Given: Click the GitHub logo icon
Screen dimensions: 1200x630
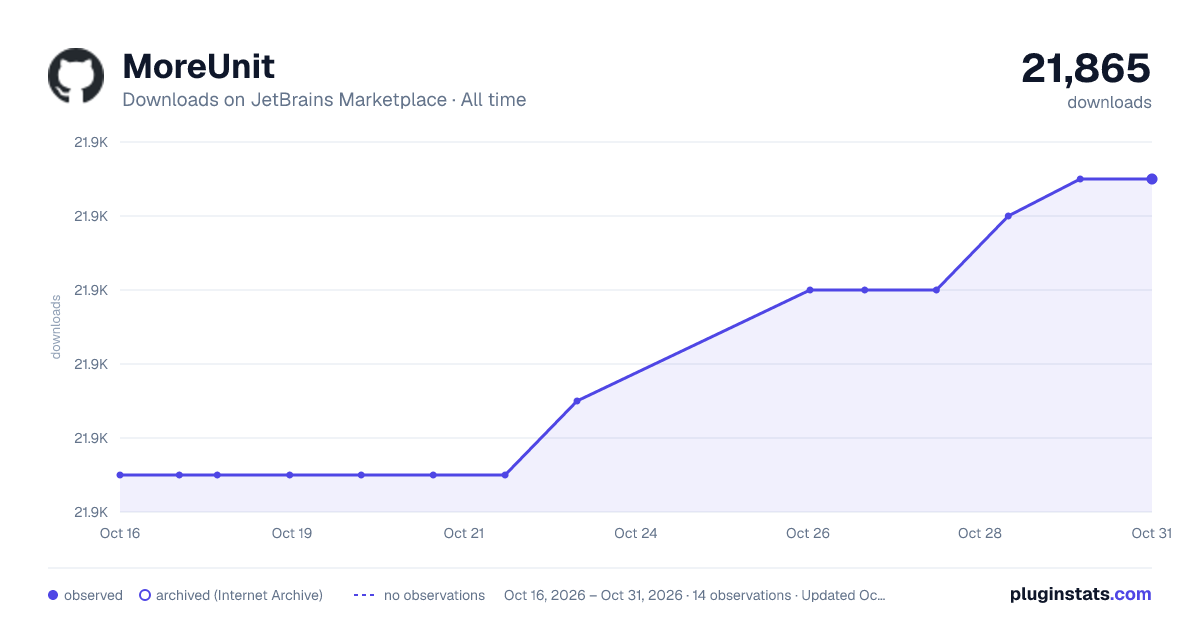Looking at the screenshot, I should pos(76,76).
